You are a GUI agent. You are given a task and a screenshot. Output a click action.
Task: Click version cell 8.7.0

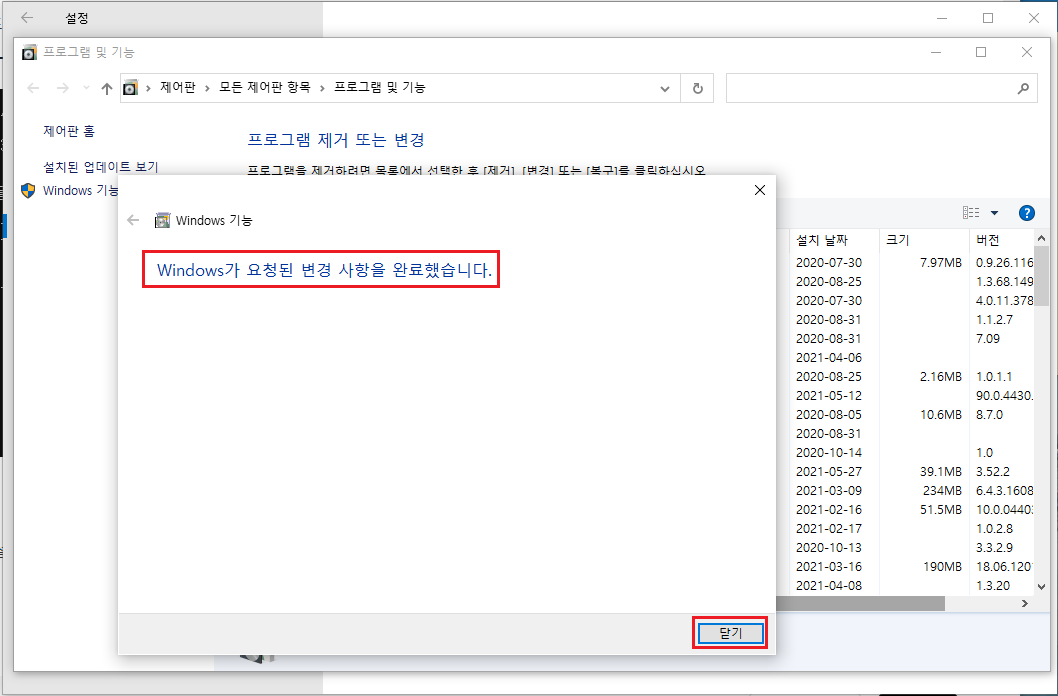pyautogui.click(x=989, y=415)
